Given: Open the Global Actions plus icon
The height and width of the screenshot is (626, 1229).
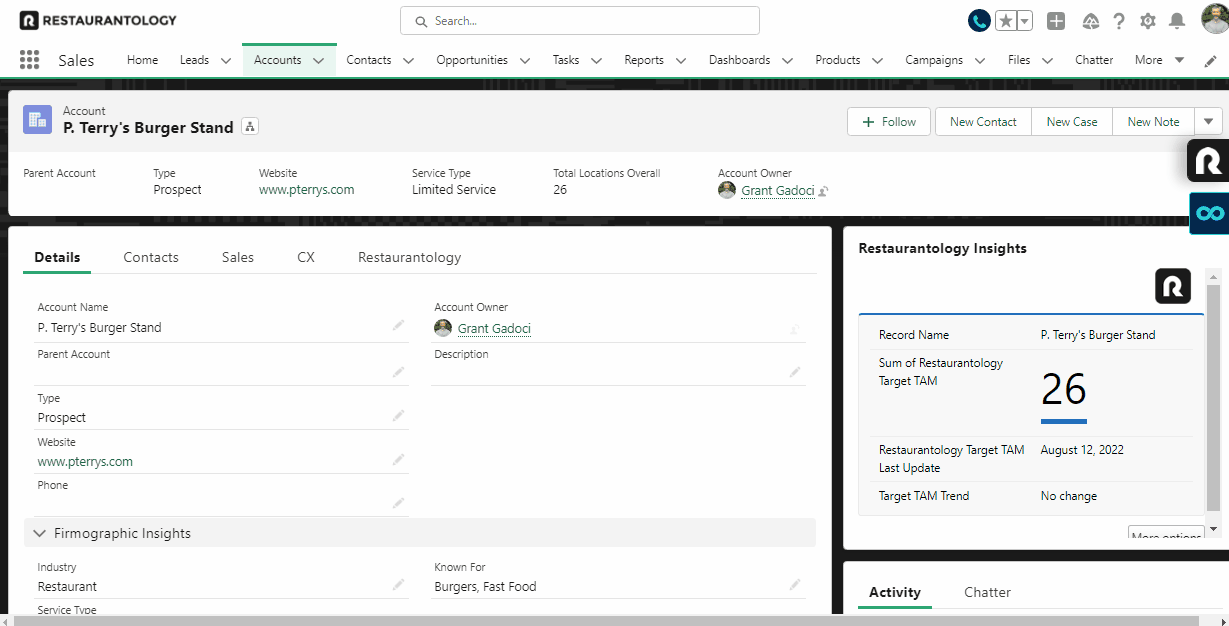Looking at the screenshot, I should tap(1056, 21).
